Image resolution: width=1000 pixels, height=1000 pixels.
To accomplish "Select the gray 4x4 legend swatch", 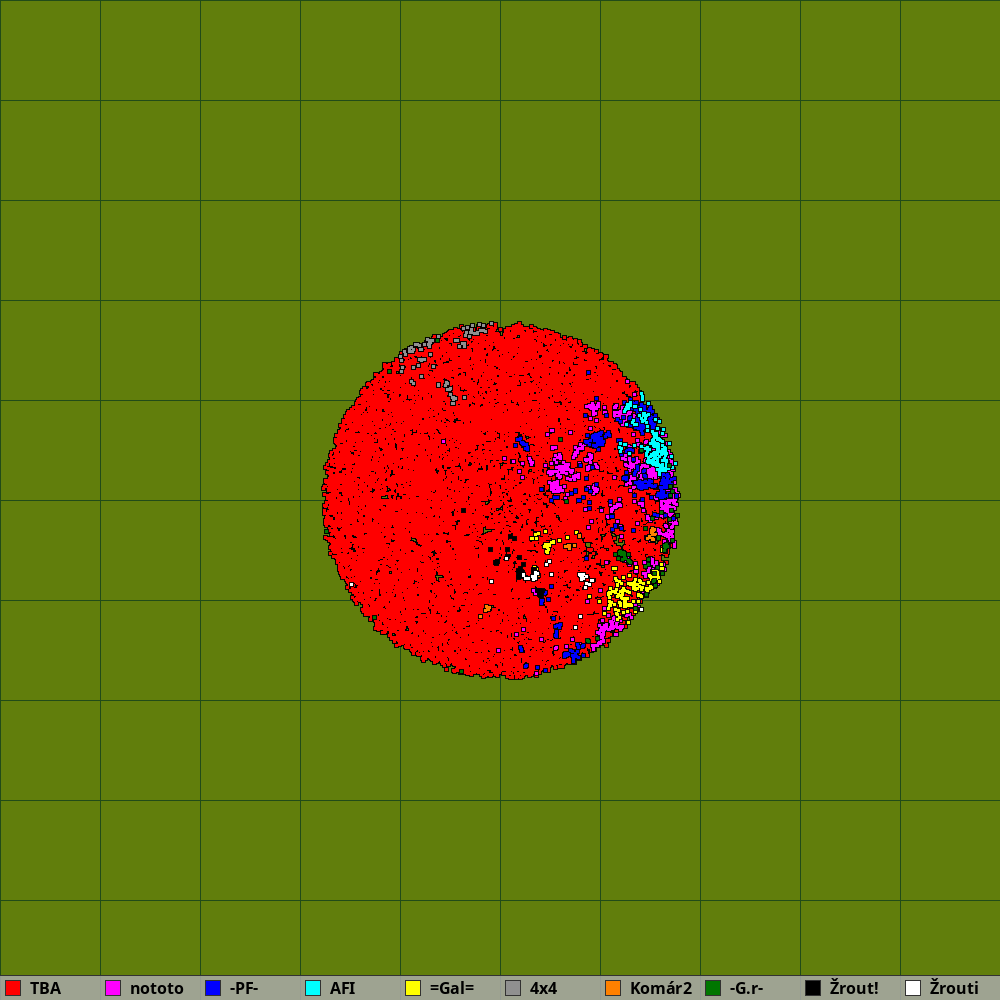I will [513, 988].
